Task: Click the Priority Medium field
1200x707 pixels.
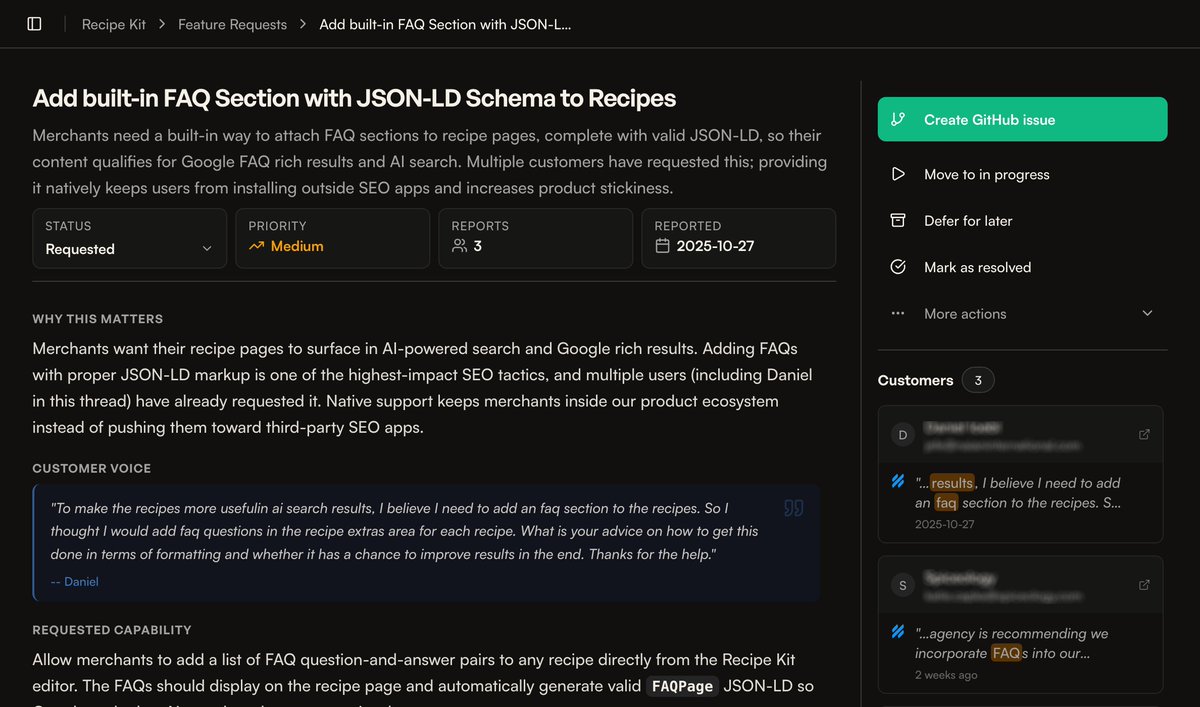Action: pyautogui.click(x=332, y=238)
